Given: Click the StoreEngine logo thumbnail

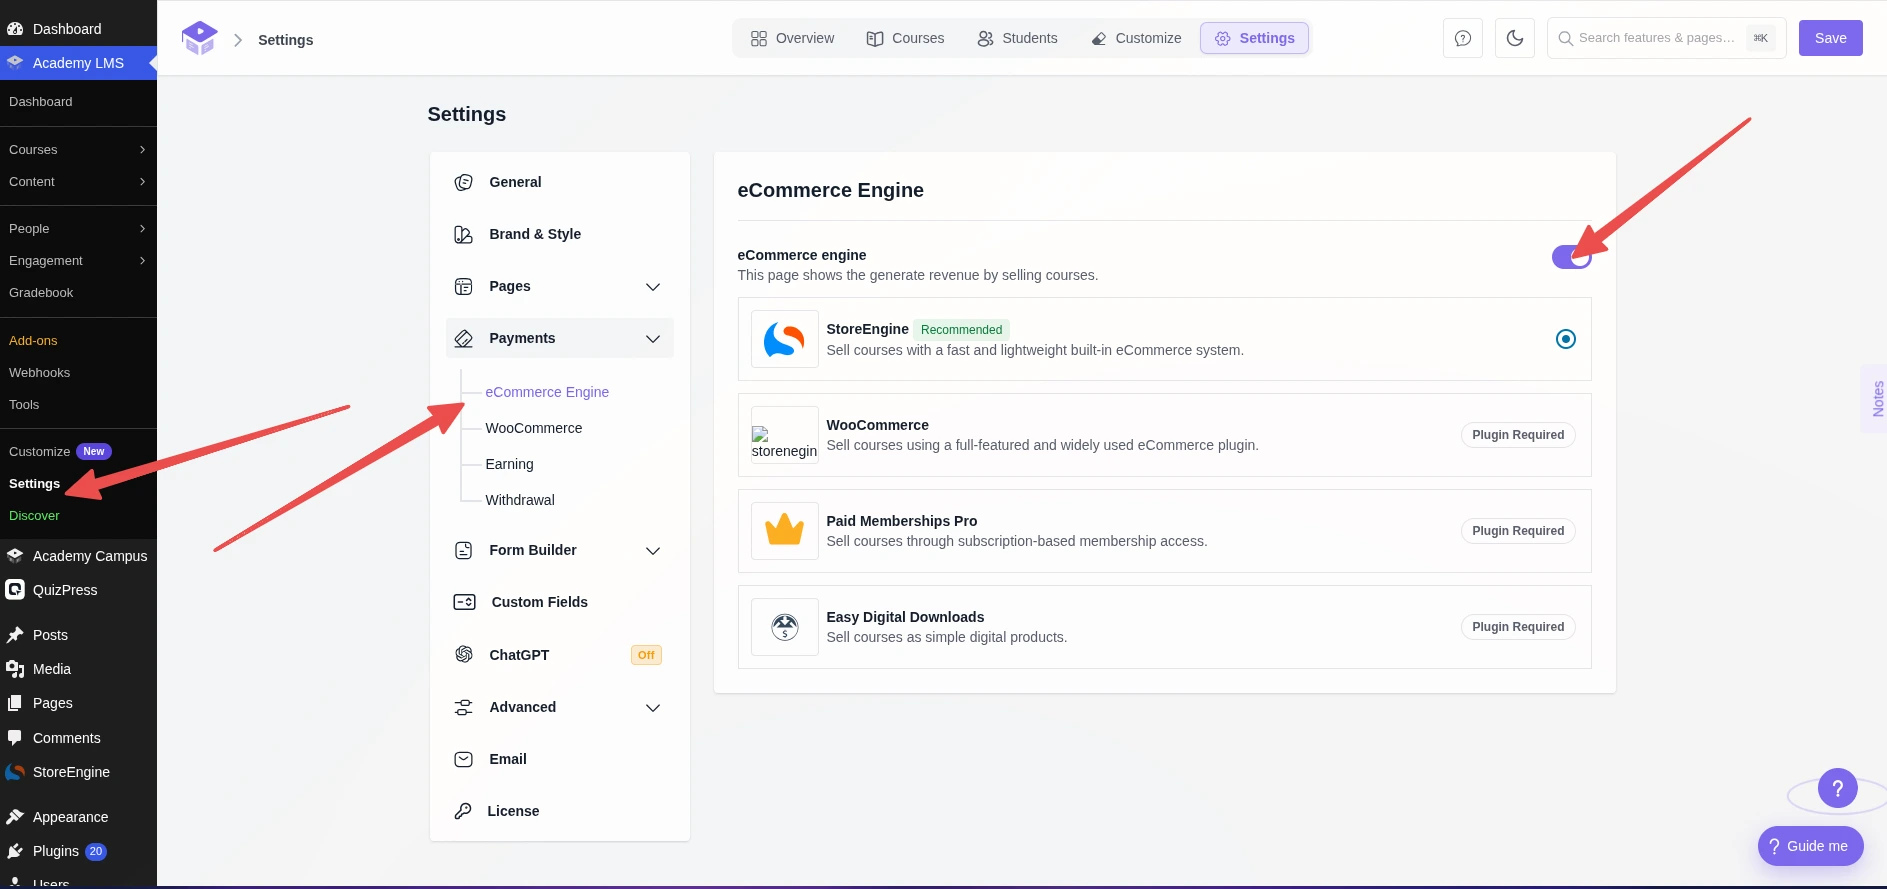Looking at the screenshot, I should point(785,339).
